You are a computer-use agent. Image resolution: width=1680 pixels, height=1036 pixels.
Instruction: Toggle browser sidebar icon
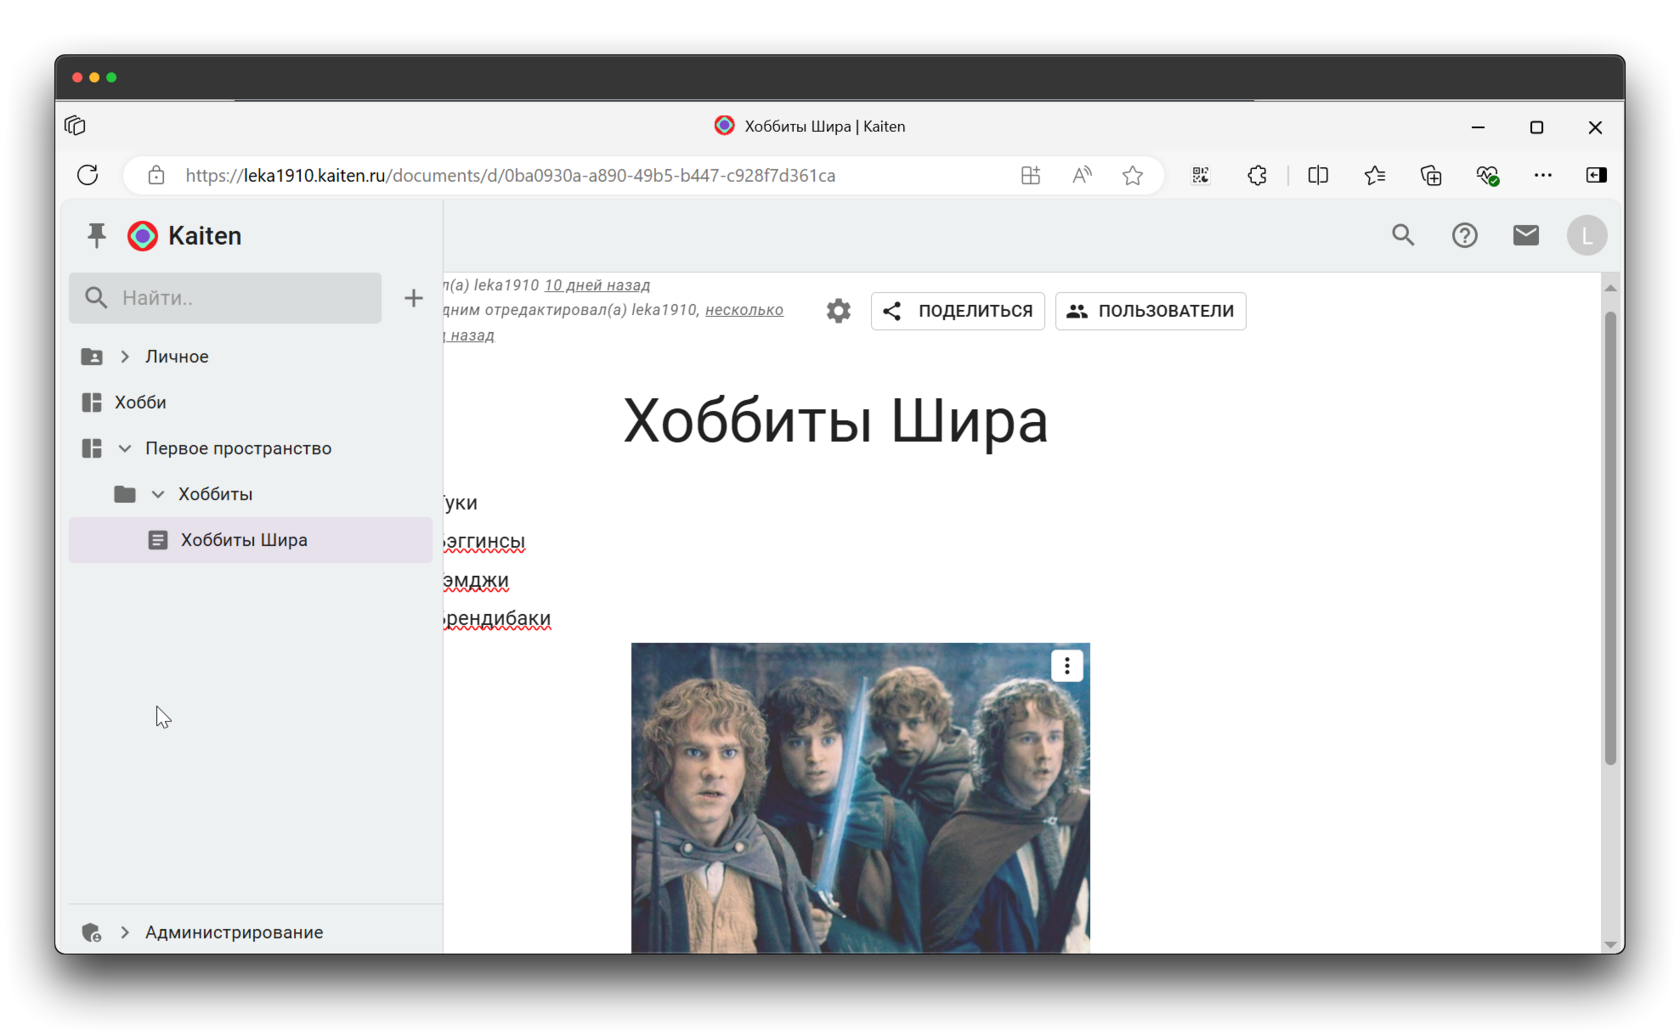tap(1596, 175)
